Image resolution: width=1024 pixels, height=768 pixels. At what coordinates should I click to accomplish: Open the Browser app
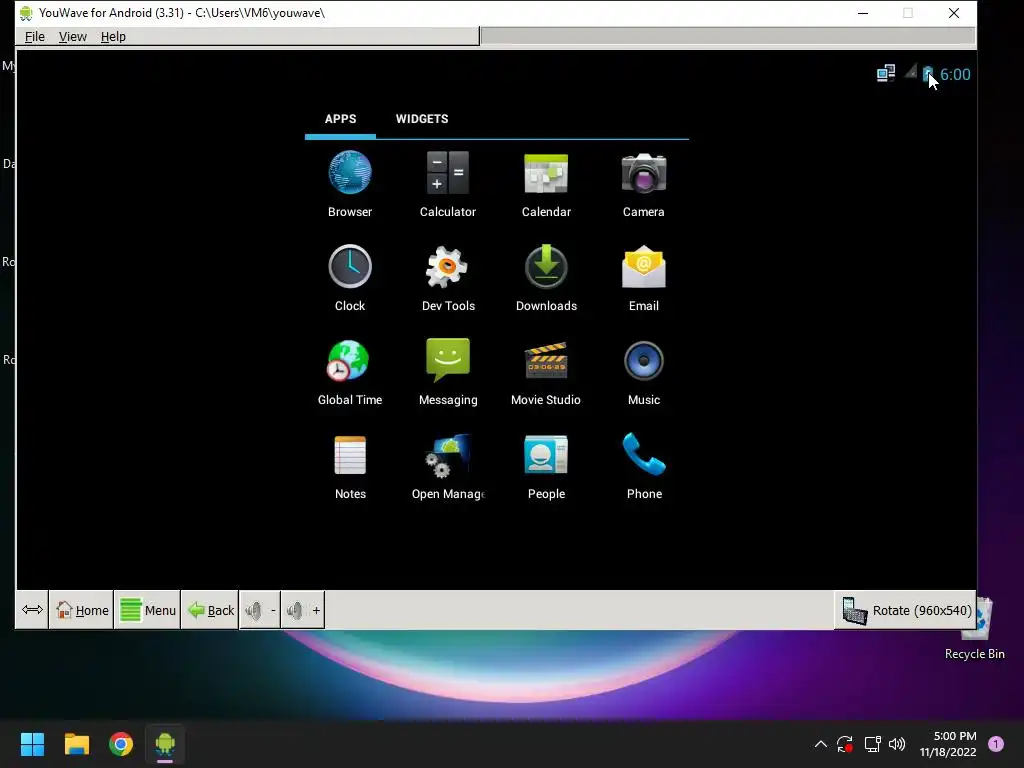click(350, 184)
